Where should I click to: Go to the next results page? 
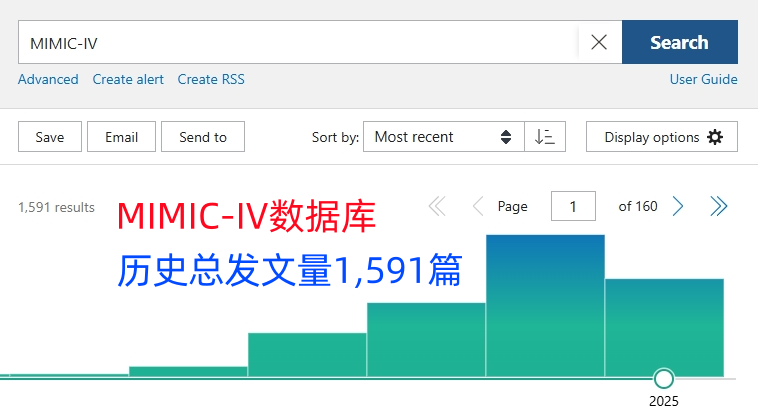[x=678, y=206]
